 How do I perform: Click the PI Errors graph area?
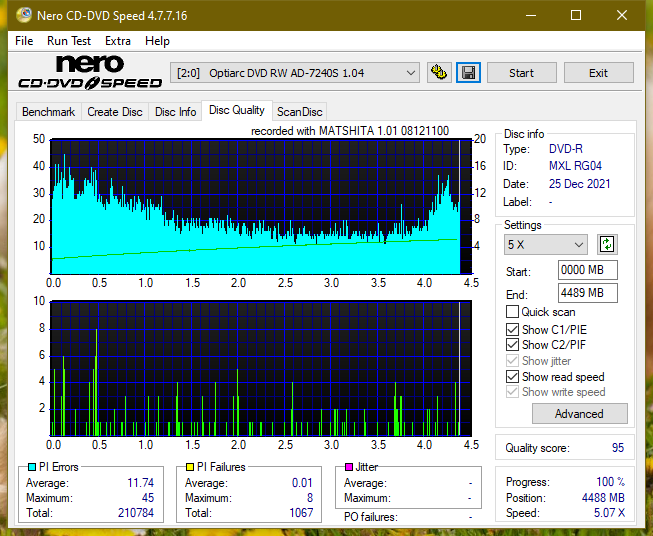tap(261, 207)
